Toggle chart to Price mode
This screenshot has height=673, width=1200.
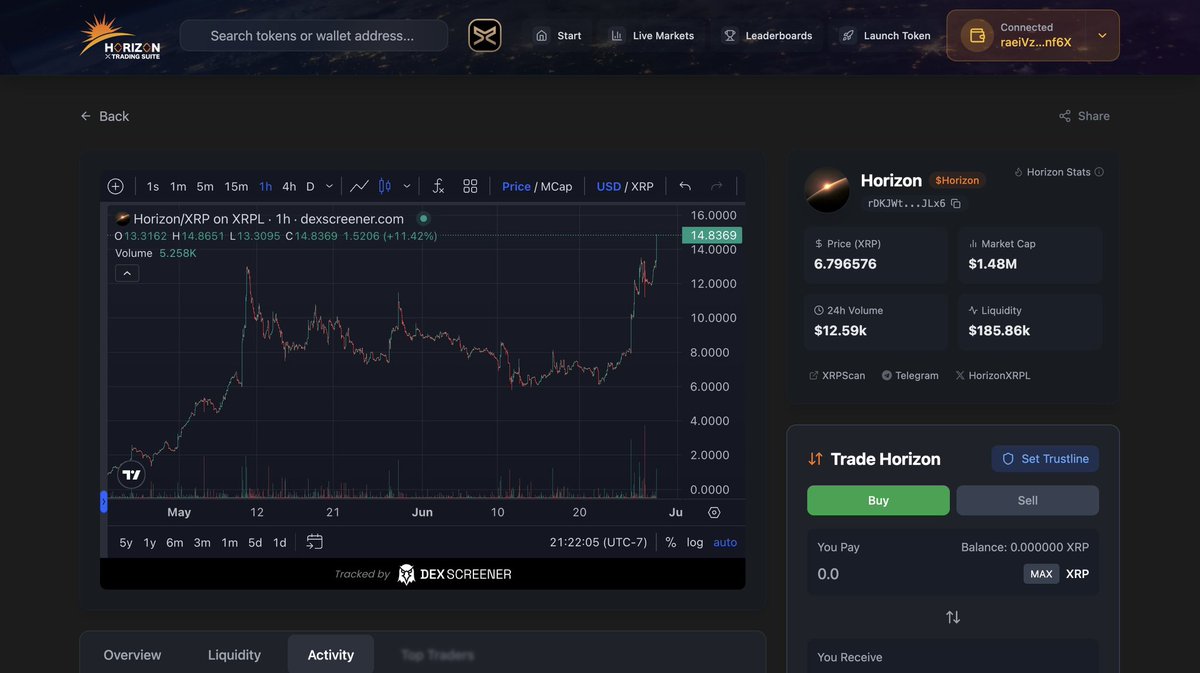(x=516, y=186)
